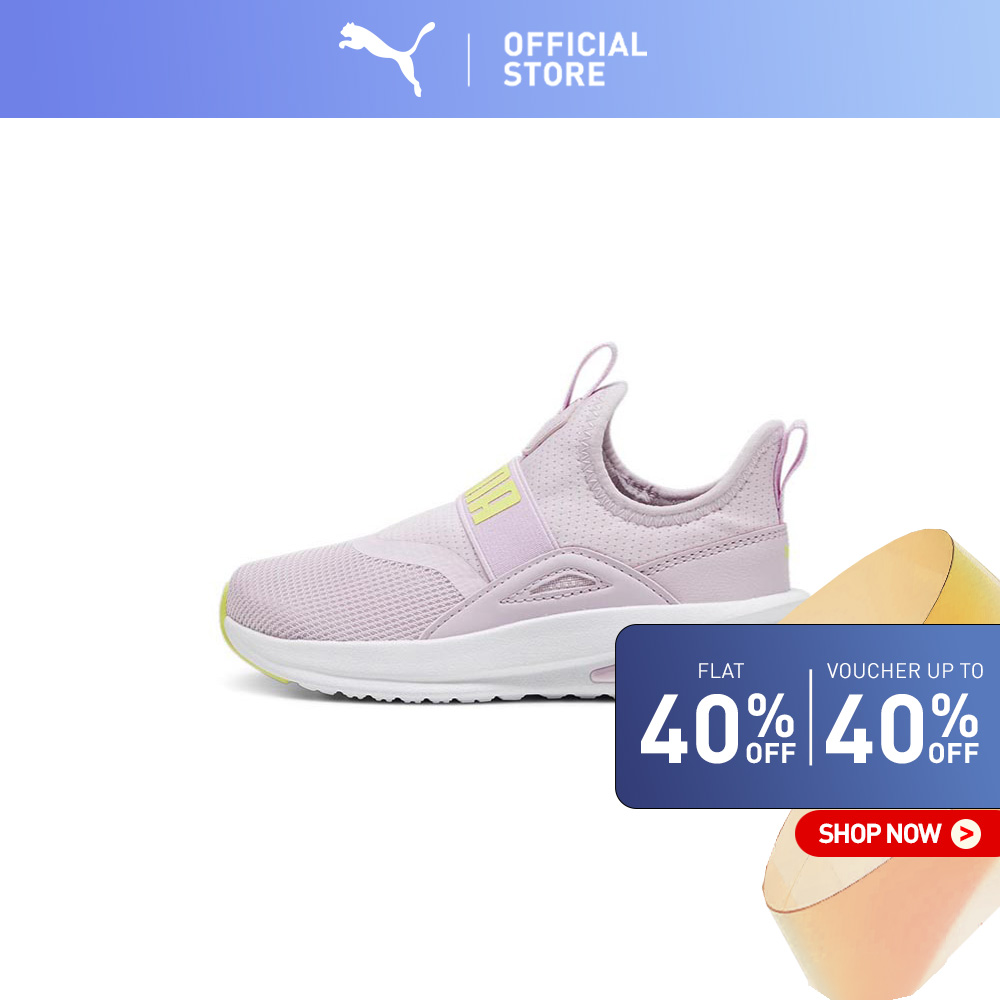
Task: Click the blue gradient header banner
Action: pos(500,59)
